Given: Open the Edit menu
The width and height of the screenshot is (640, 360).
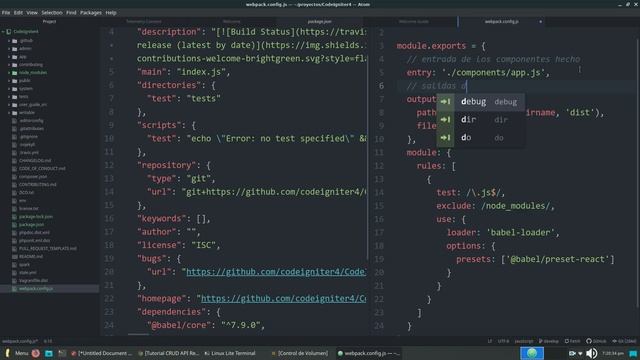Looking at the screenshot, I should (x=18, y=13).
